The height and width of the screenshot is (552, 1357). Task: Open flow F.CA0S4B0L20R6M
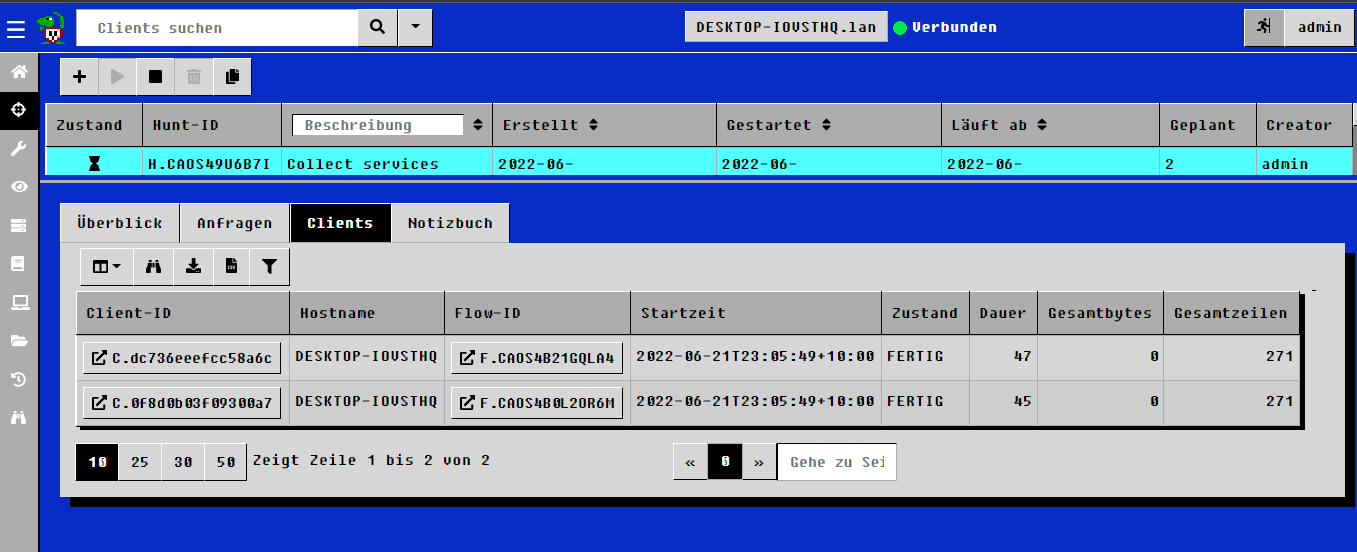click(537, 404)
